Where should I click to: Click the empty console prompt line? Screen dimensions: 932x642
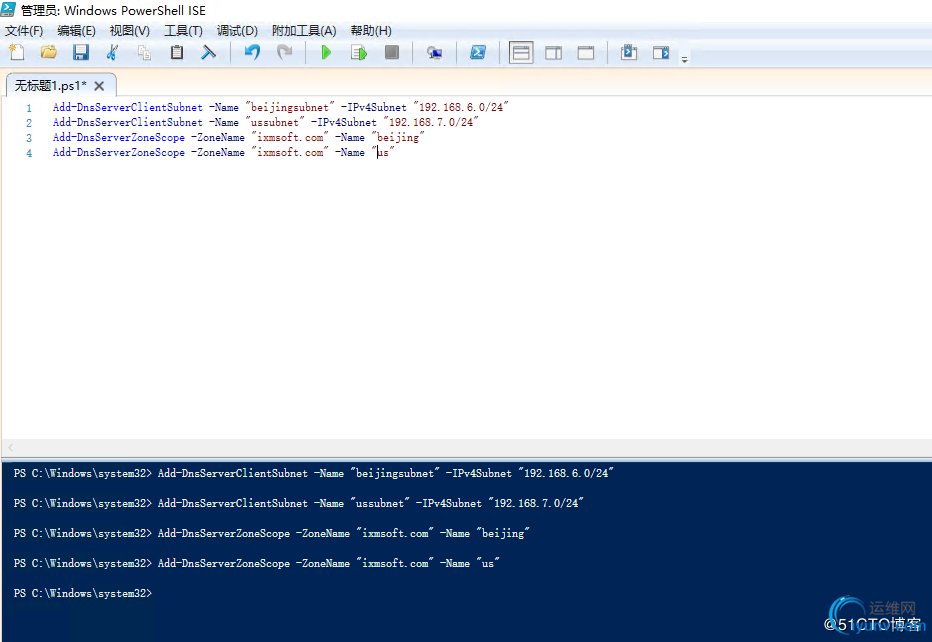[83, 593]
